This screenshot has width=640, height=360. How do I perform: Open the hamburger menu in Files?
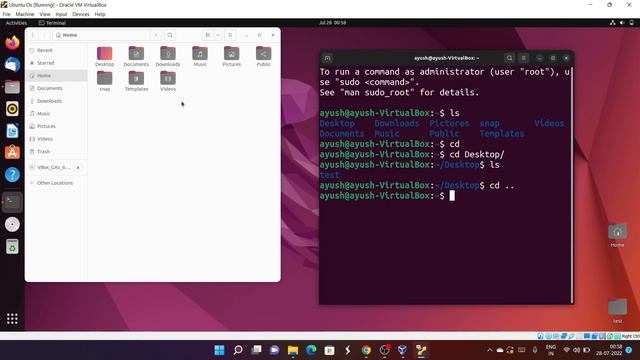point(230,35)
